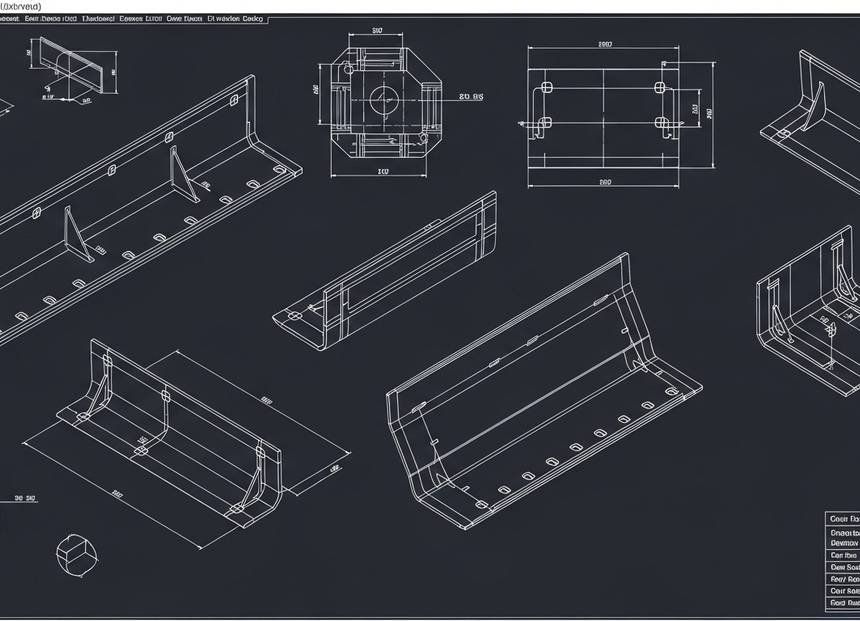The width and height of the screenshot is (860, 621).
Task: Select the dimensioned bracket with corner gussets
Action: click(x=180, y=430)
